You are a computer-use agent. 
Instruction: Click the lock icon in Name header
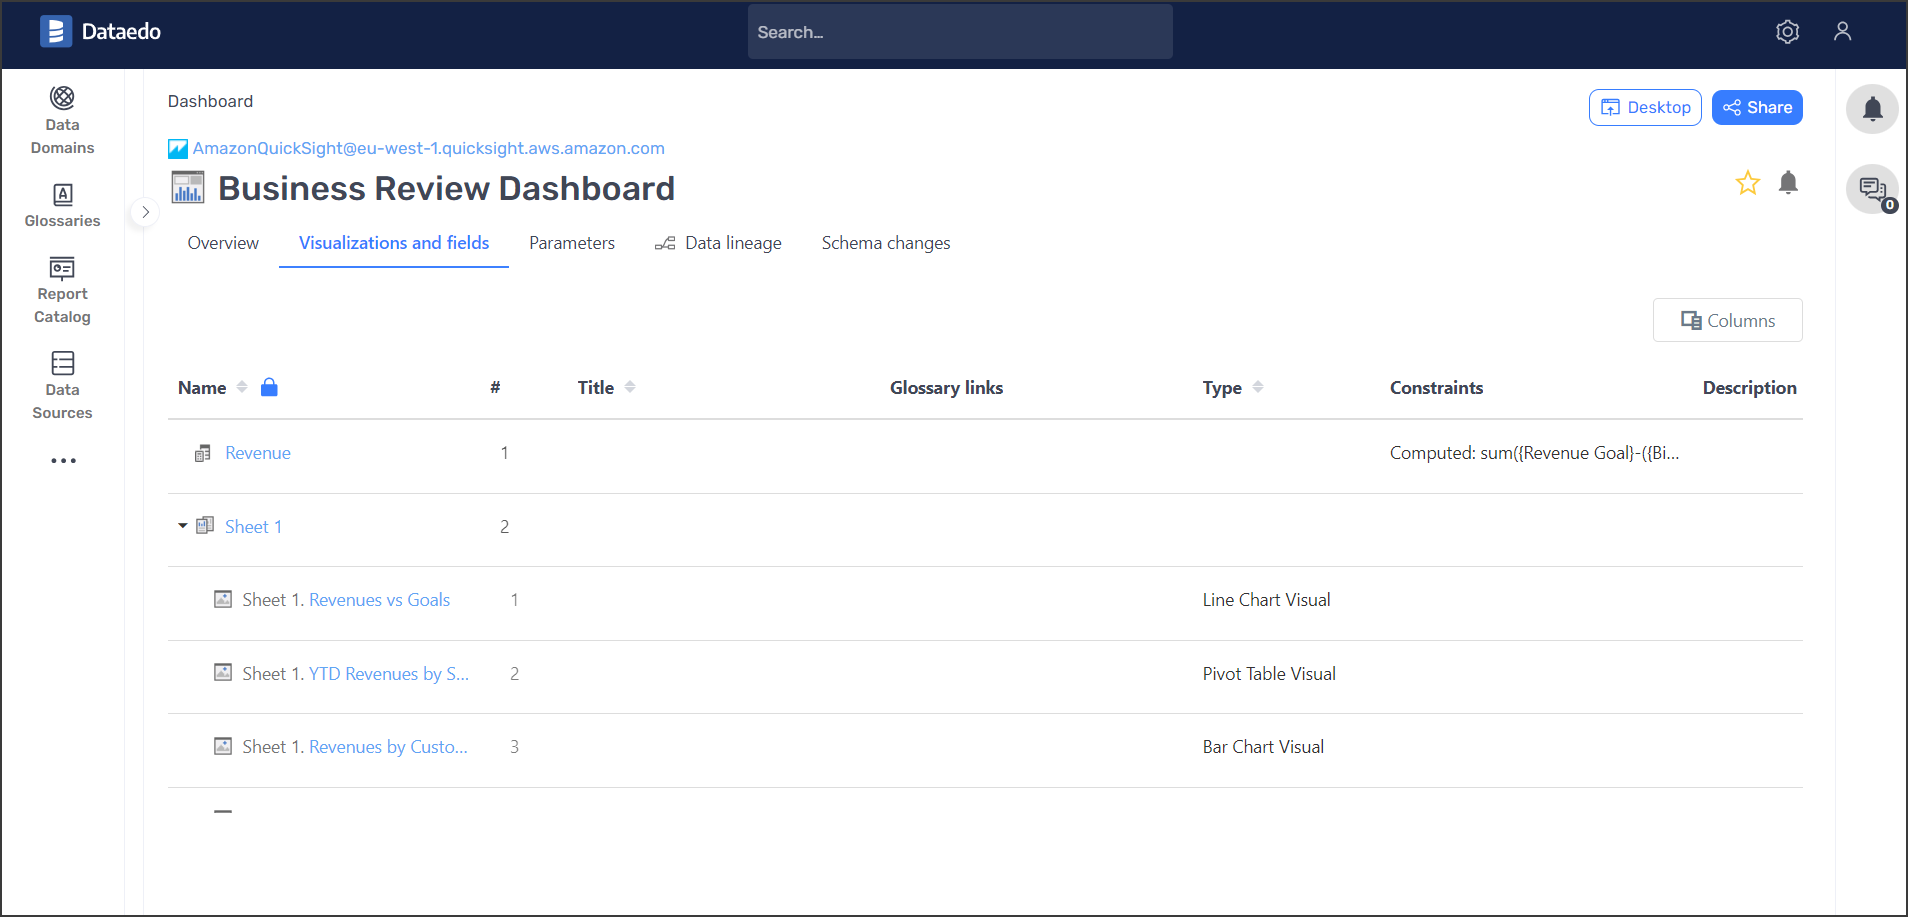[x=269, y=387]
